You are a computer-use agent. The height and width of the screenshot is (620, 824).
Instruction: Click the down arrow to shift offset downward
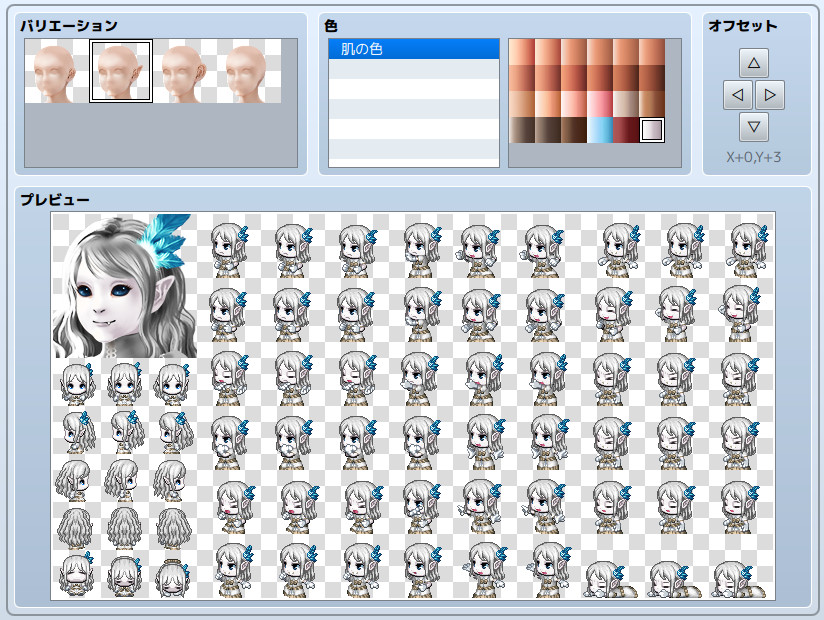tap(753, 126)
